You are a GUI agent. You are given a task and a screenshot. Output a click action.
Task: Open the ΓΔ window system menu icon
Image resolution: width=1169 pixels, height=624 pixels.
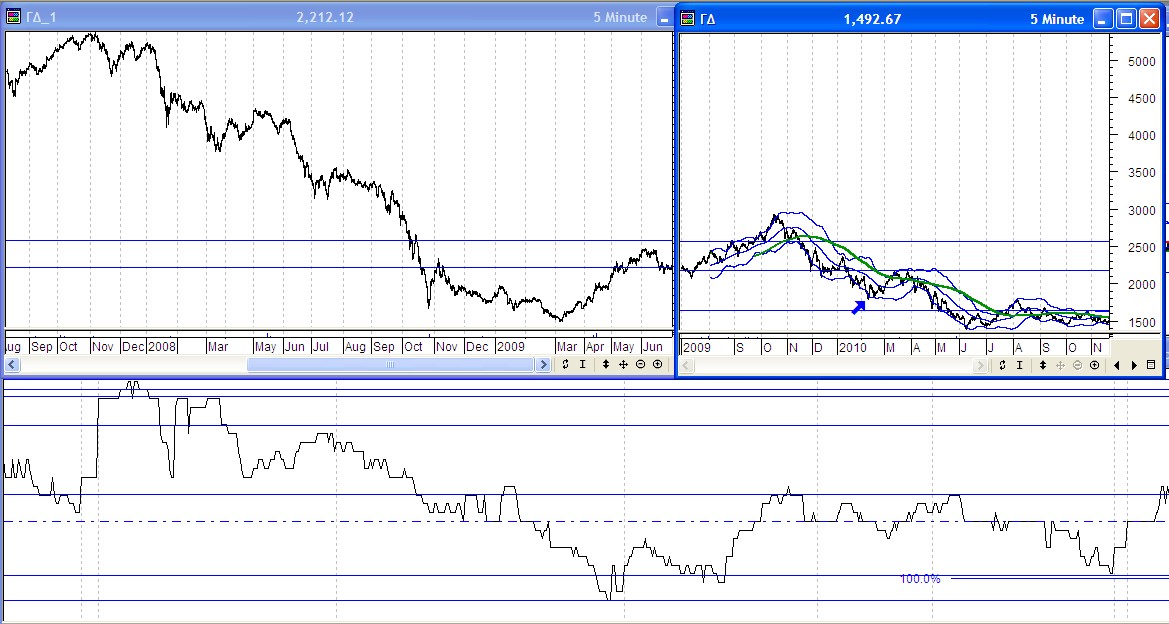tap(688, 18)
